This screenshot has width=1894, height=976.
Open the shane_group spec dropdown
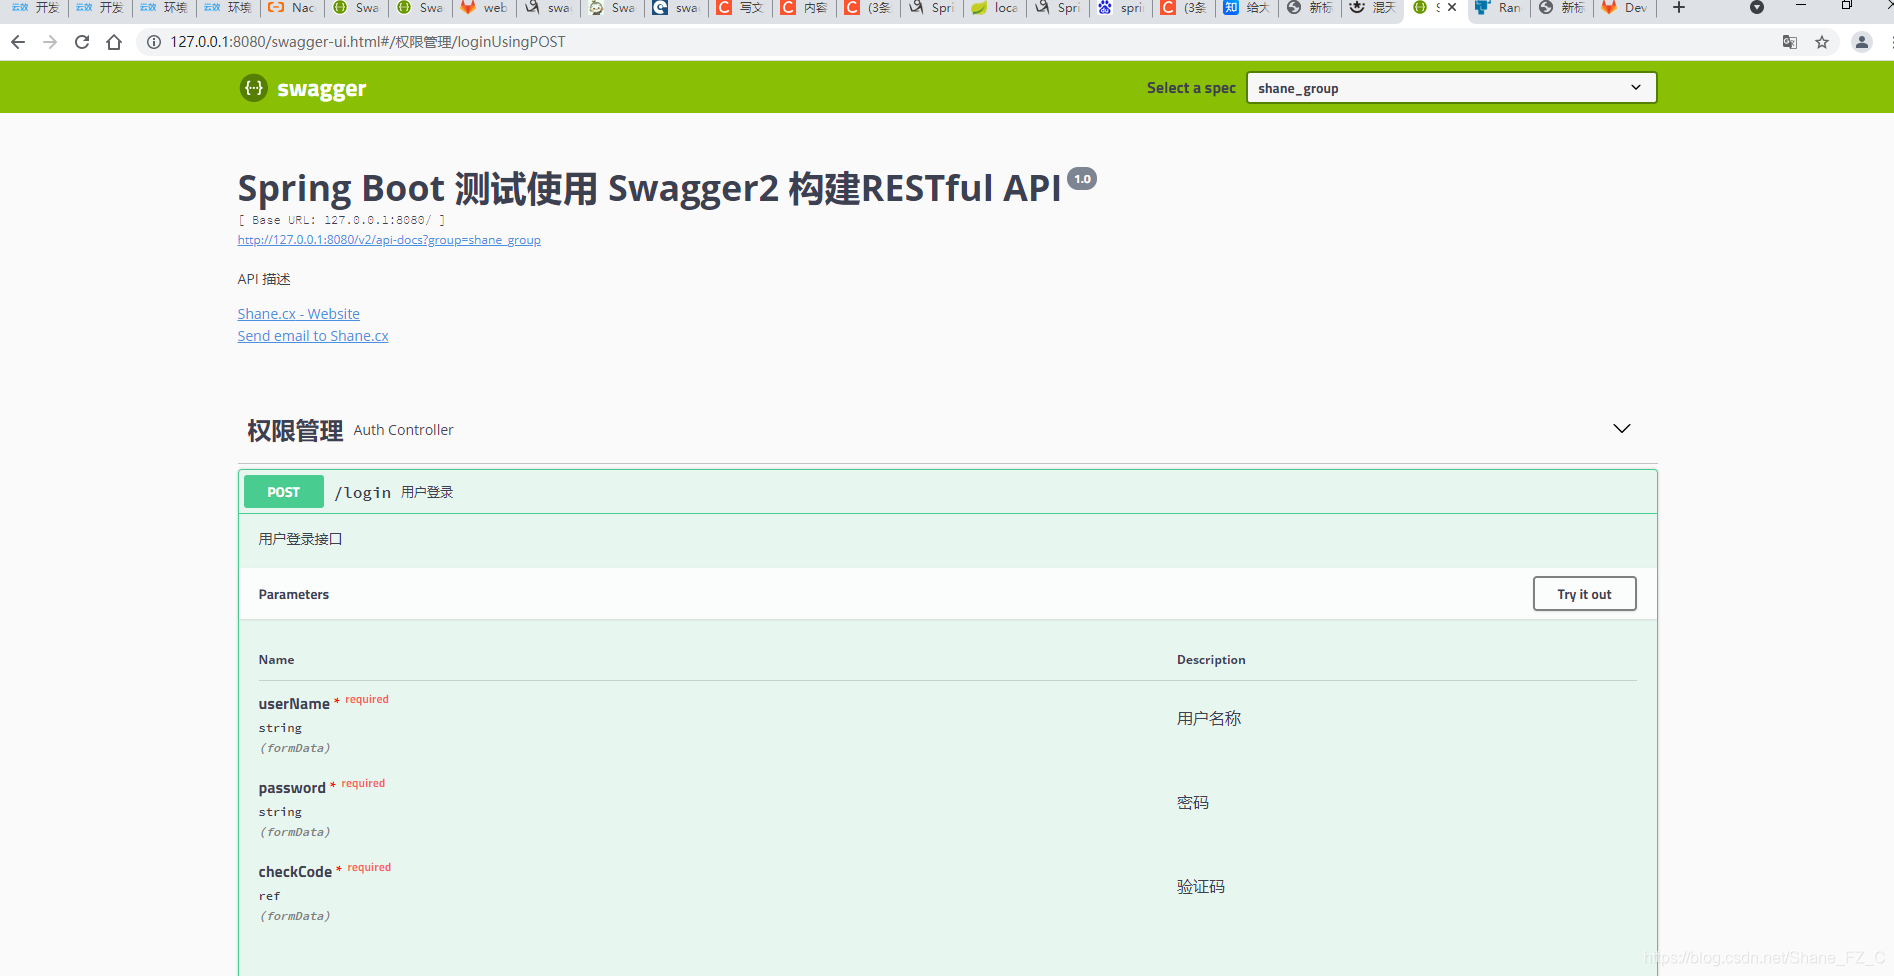pos(1451,88)
